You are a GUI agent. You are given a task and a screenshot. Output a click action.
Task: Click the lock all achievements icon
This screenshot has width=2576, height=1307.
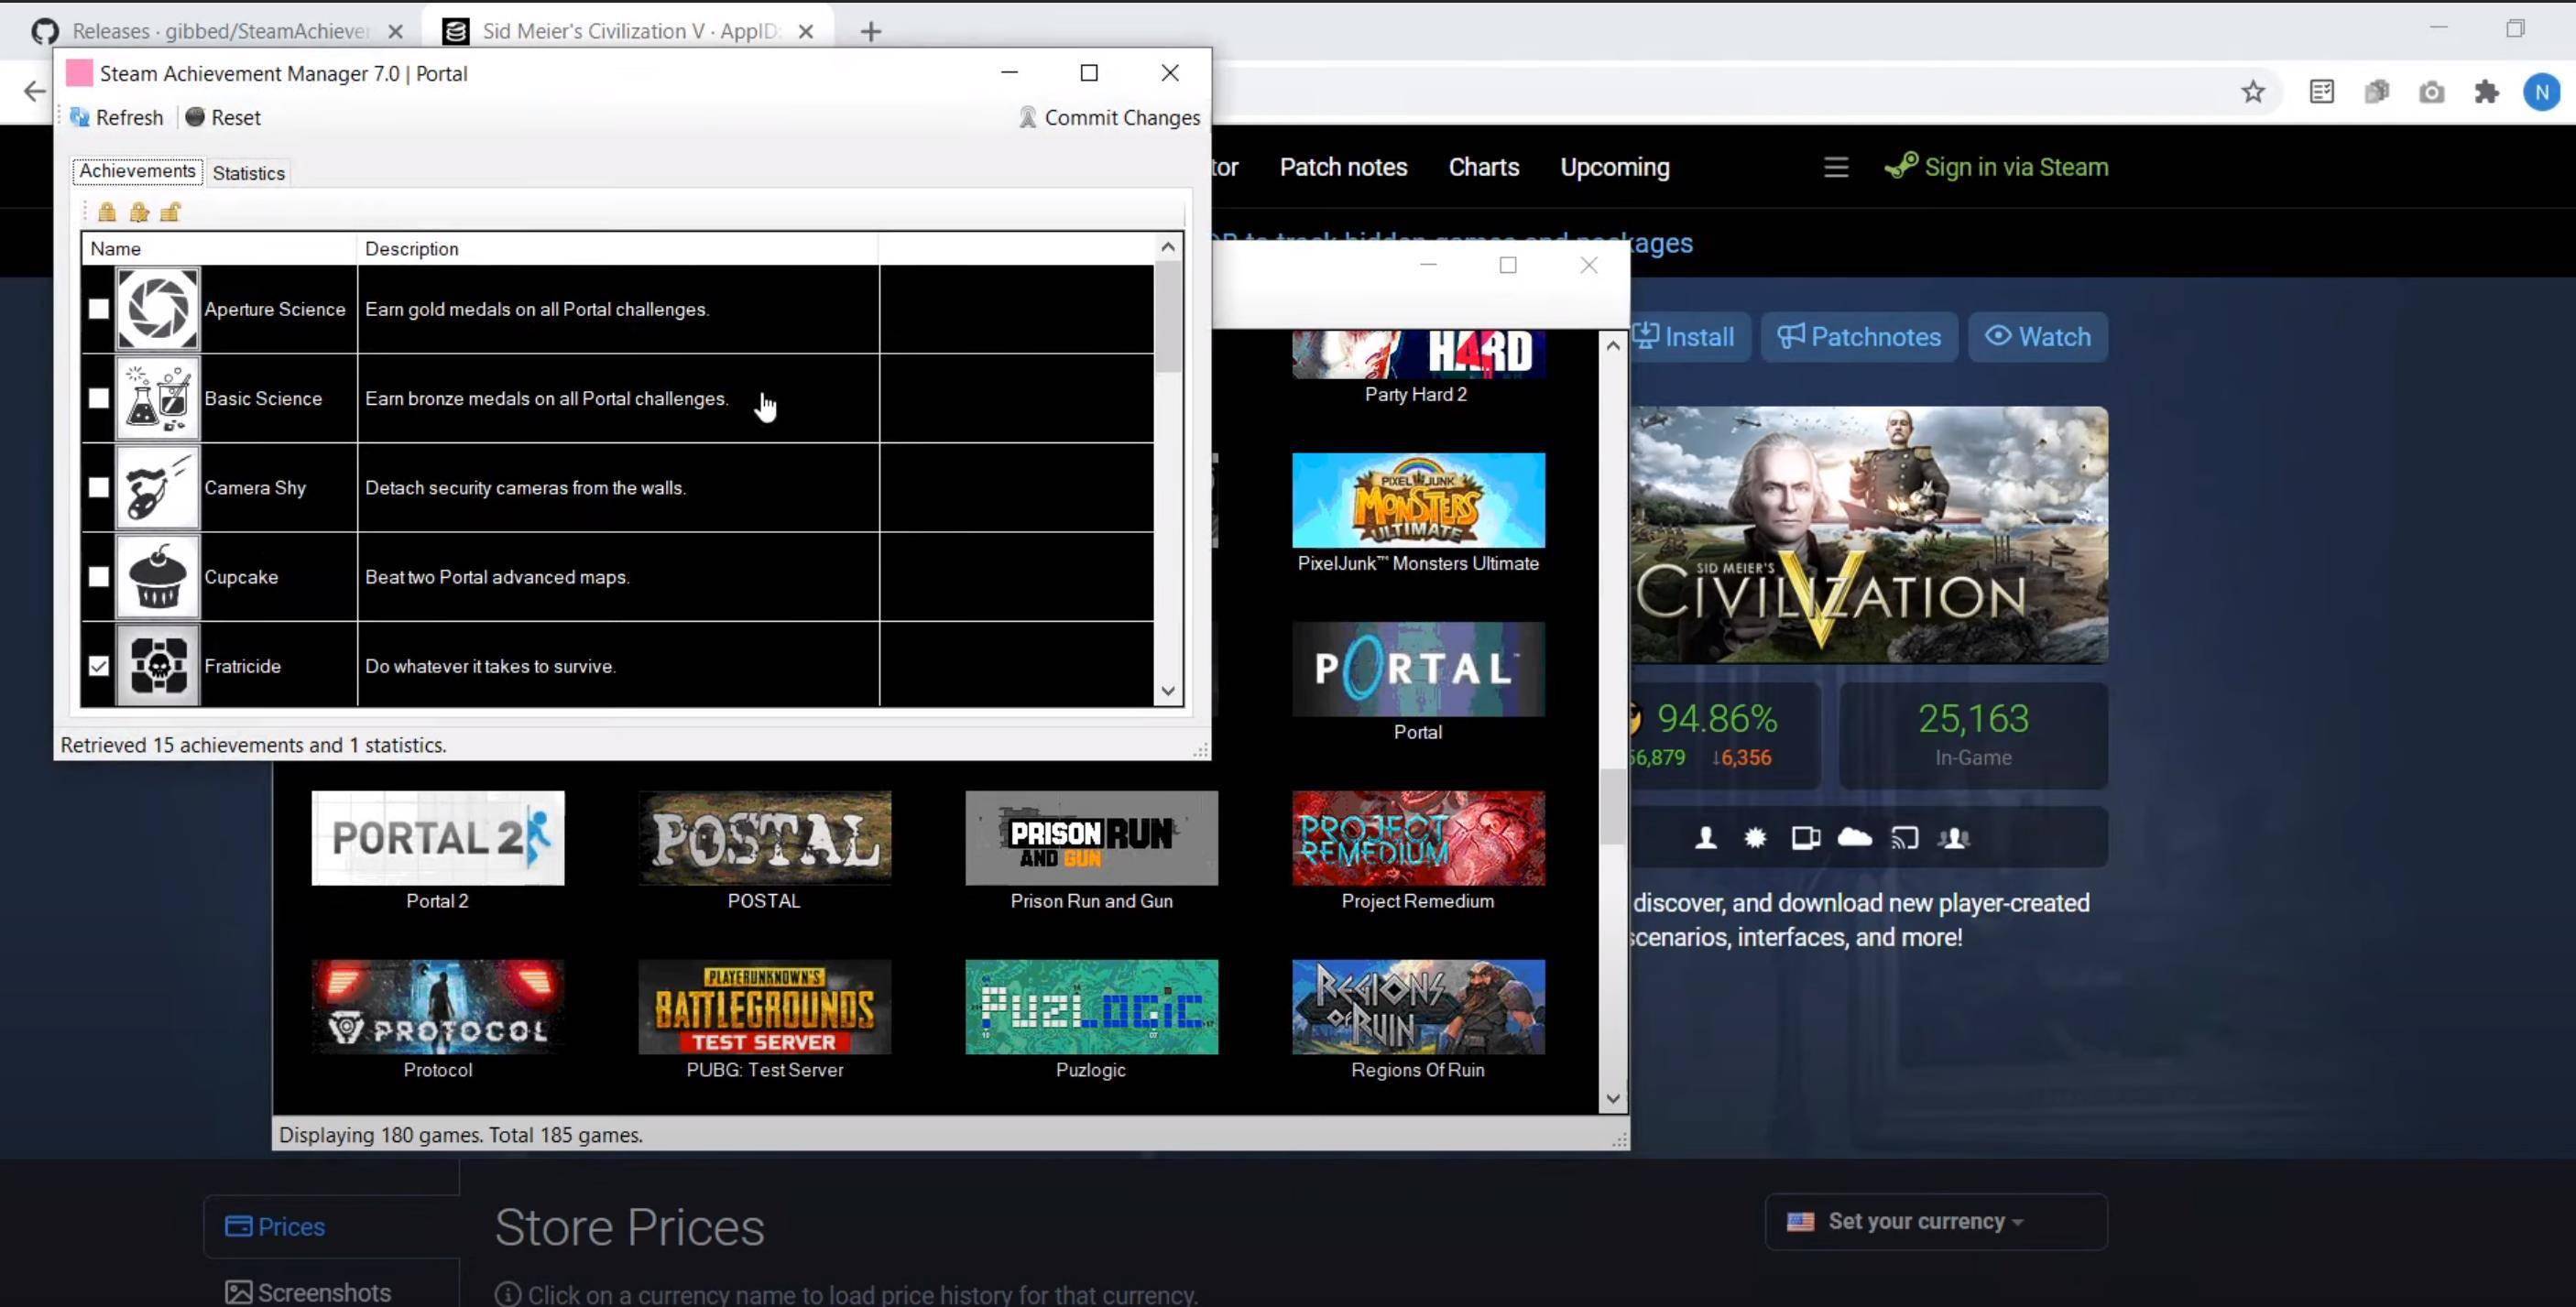click(x=107, y=212)
